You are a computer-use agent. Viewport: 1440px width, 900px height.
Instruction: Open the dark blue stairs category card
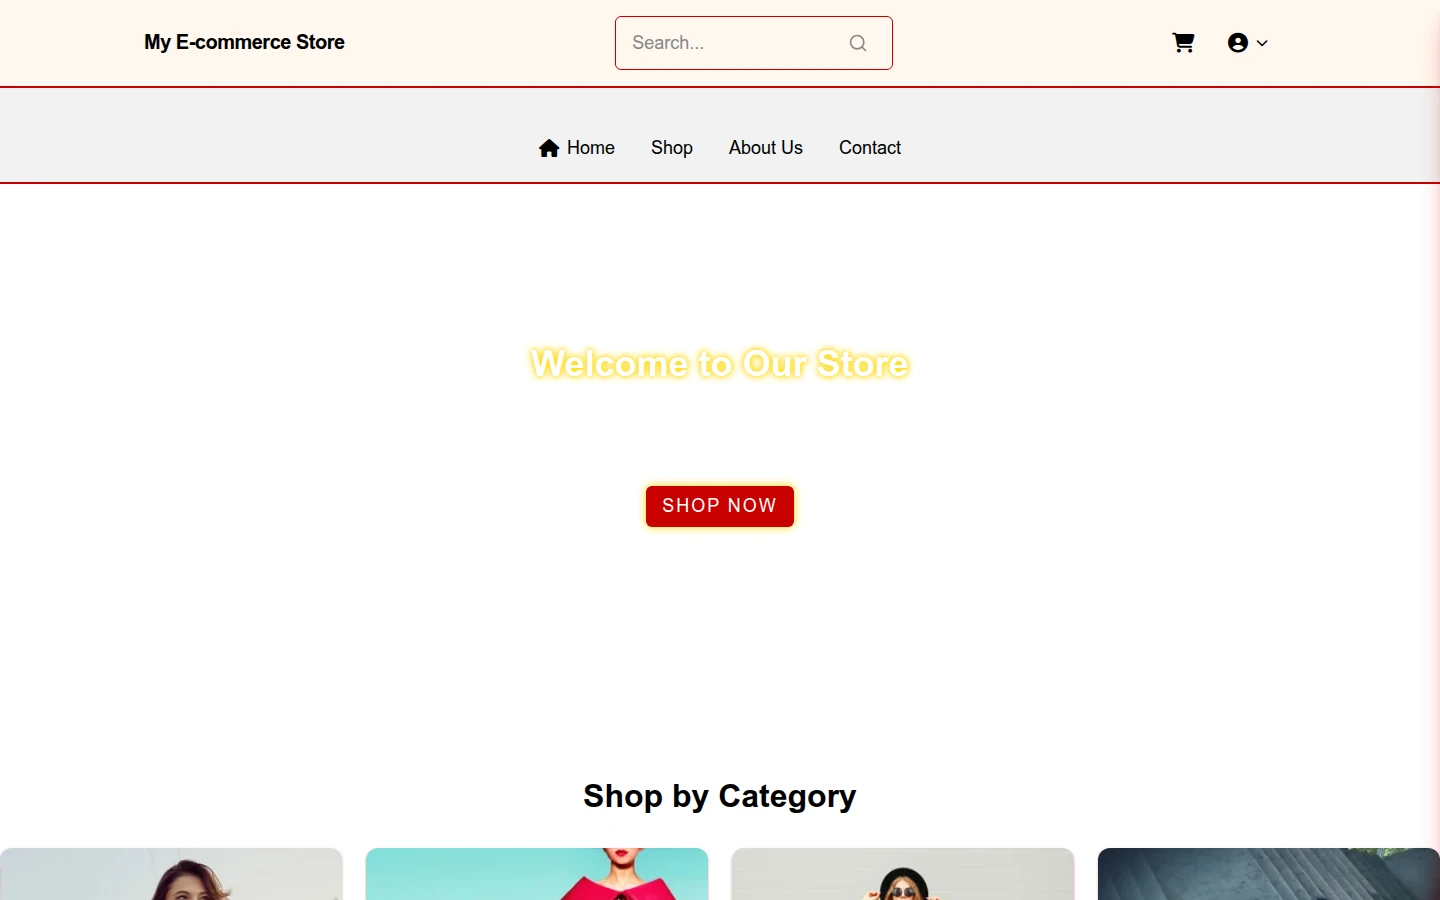coord(1269,874)
